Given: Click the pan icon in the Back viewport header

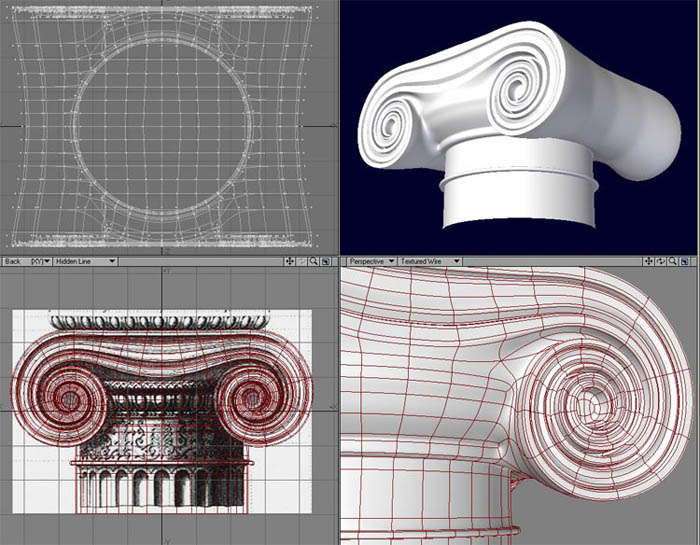Looking at the screenshot, I should pos(290,261).
